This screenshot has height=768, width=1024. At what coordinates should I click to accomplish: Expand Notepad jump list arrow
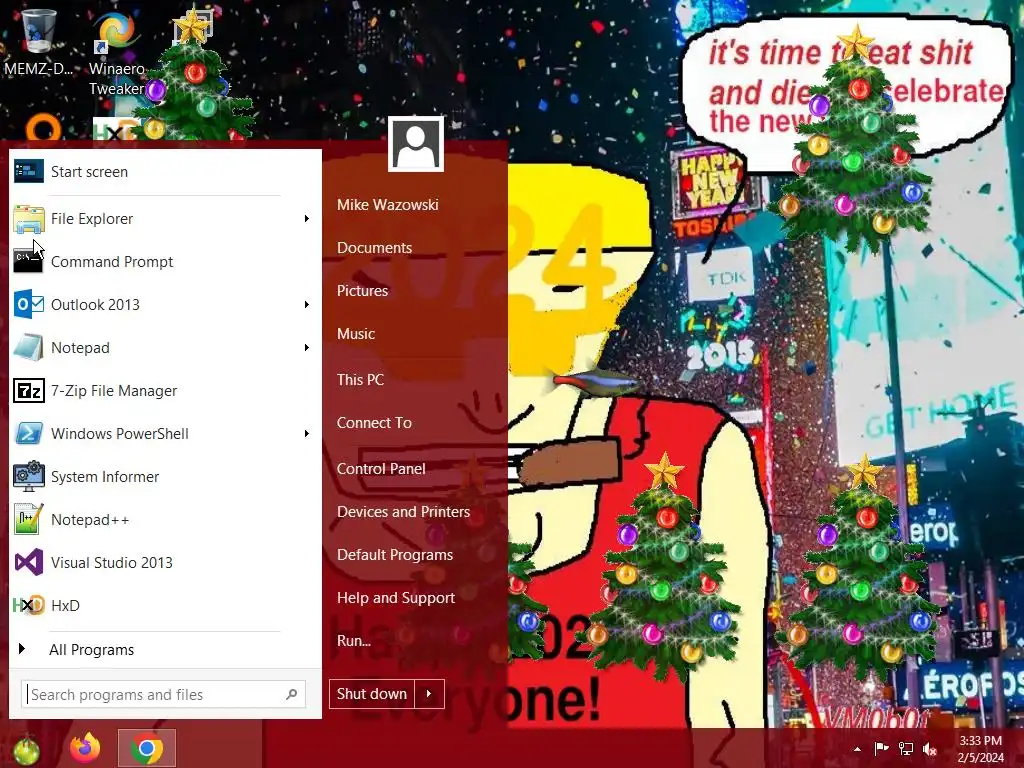[x=306, y=347]
